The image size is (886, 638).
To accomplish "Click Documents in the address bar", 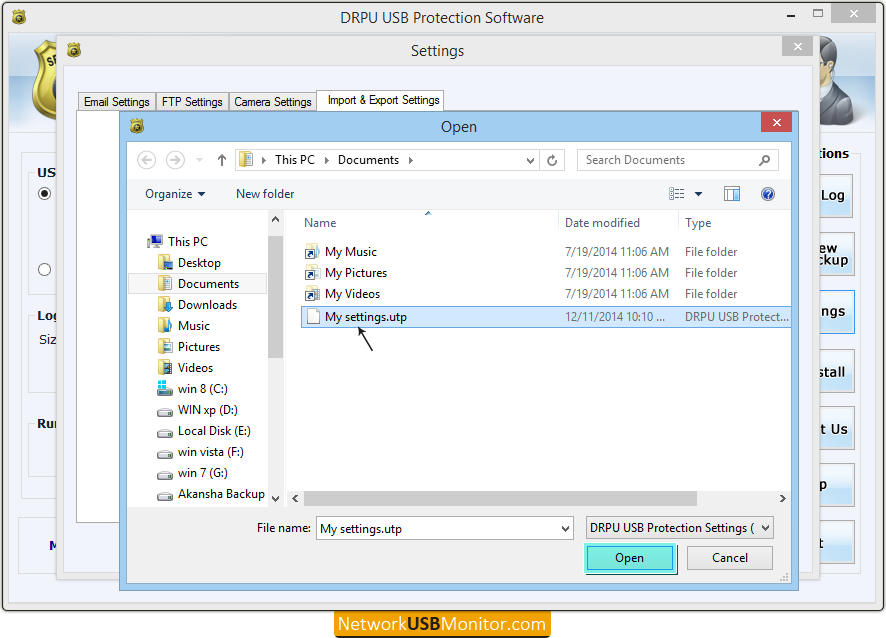I will [x=368, y=160].
